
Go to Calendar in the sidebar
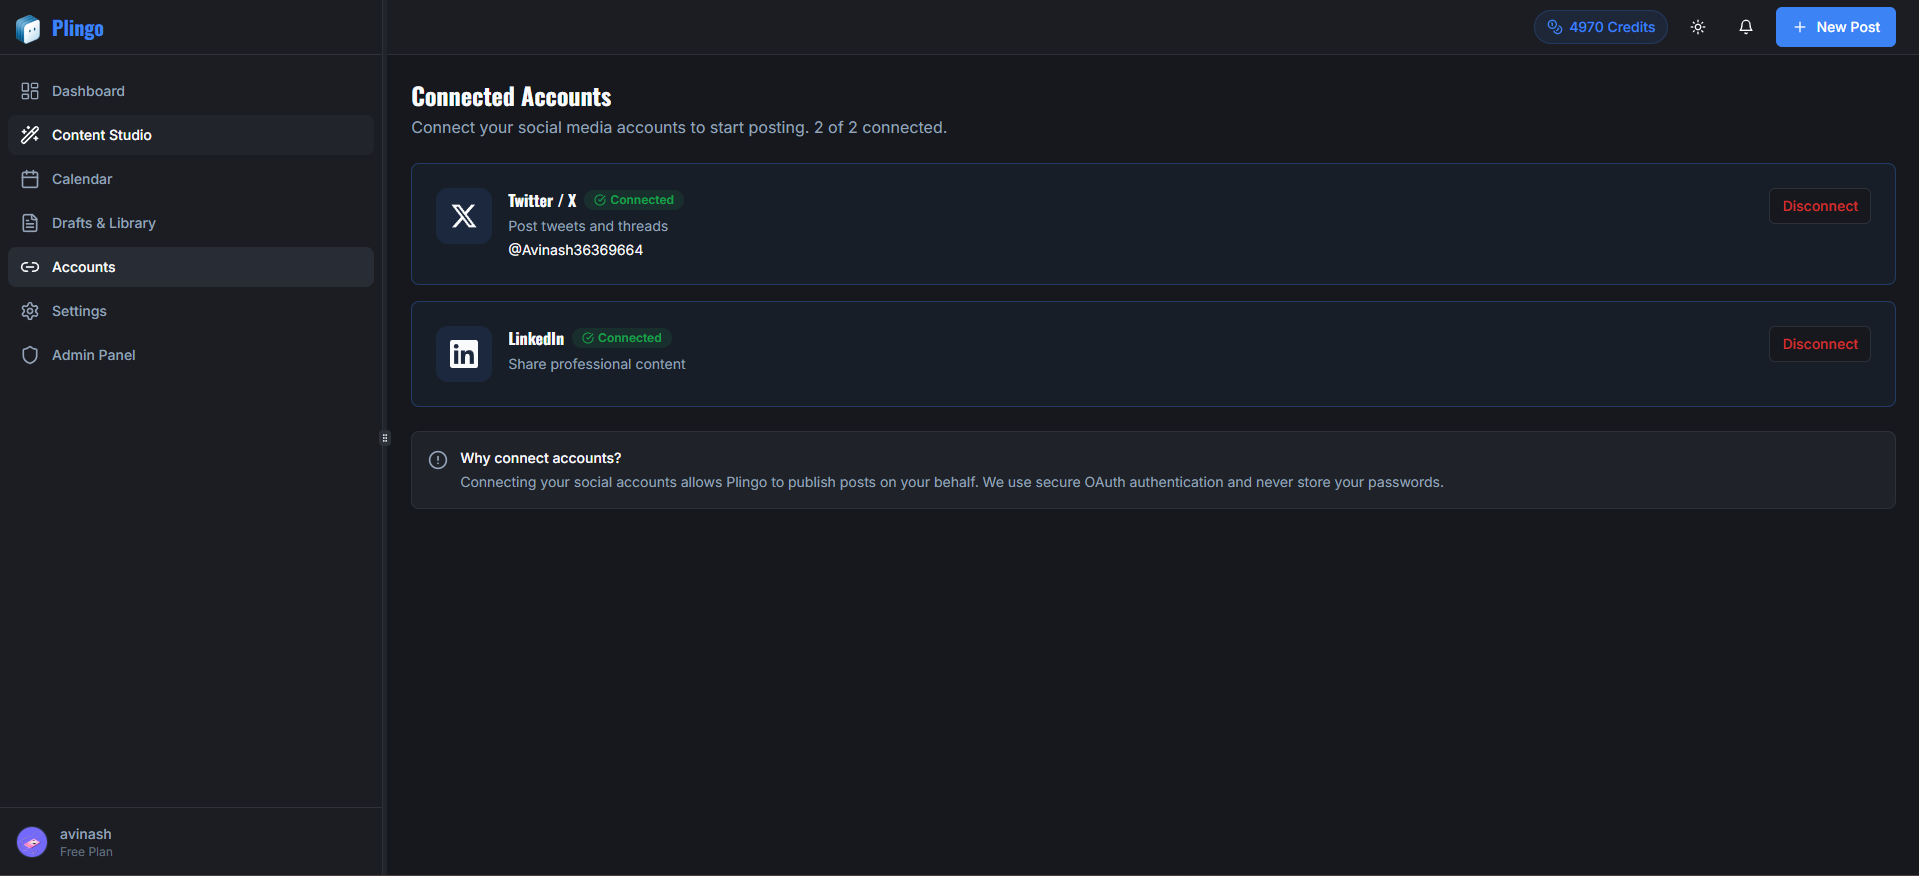pyautogui.click(x=191, y=179)
